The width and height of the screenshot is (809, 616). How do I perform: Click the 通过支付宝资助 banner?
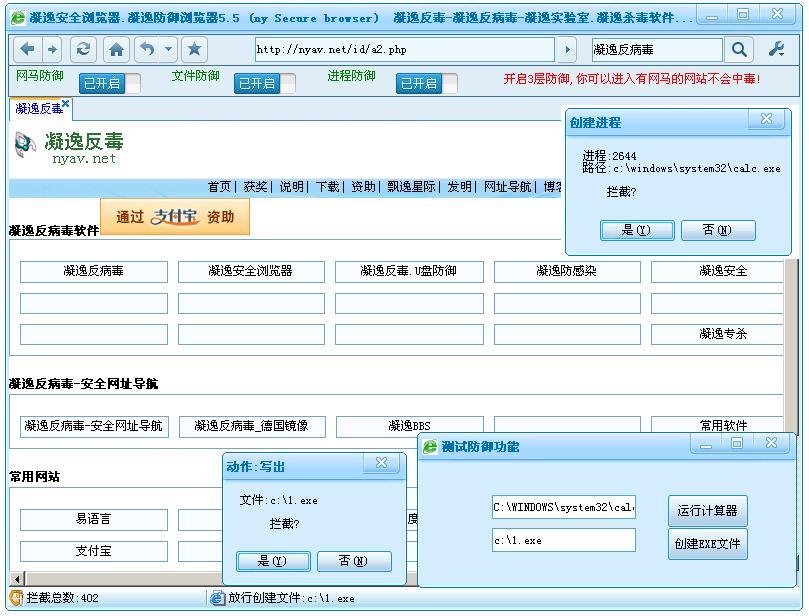pos(175,217)
